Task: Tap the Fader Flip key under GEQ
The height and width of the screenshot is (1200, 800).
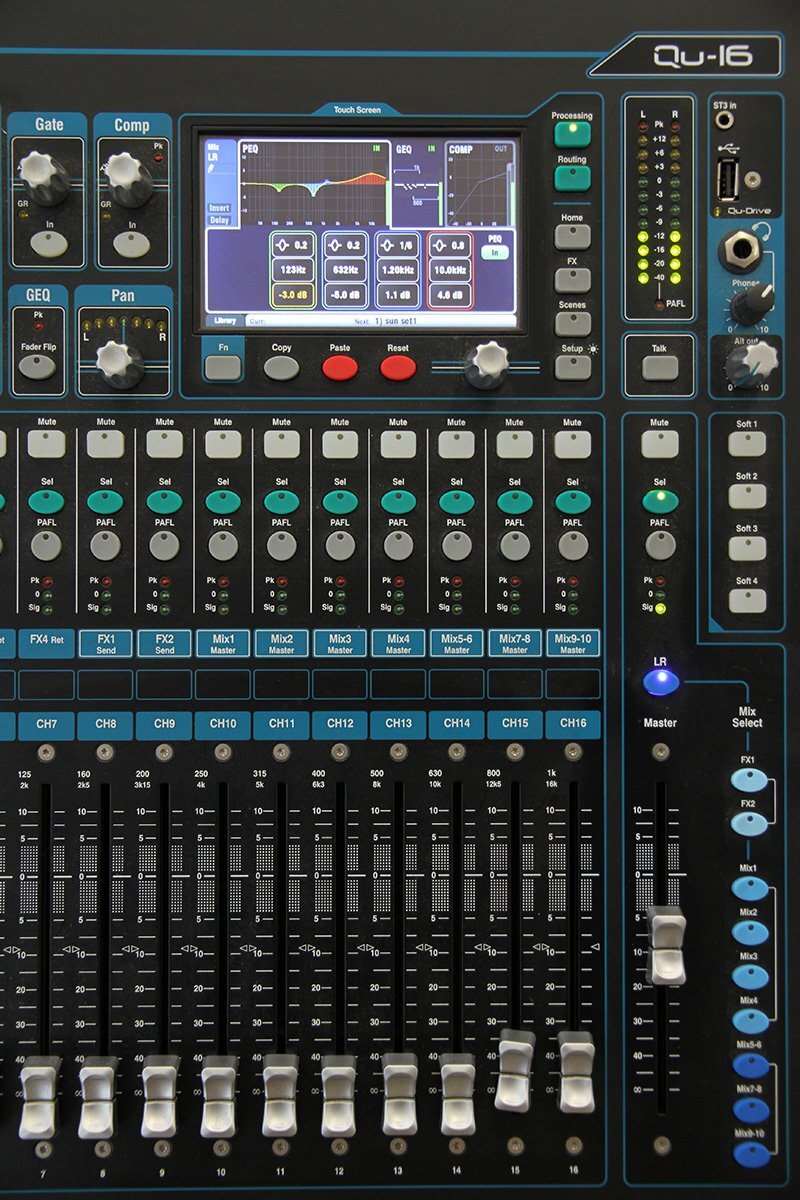Action: point(37,366)
